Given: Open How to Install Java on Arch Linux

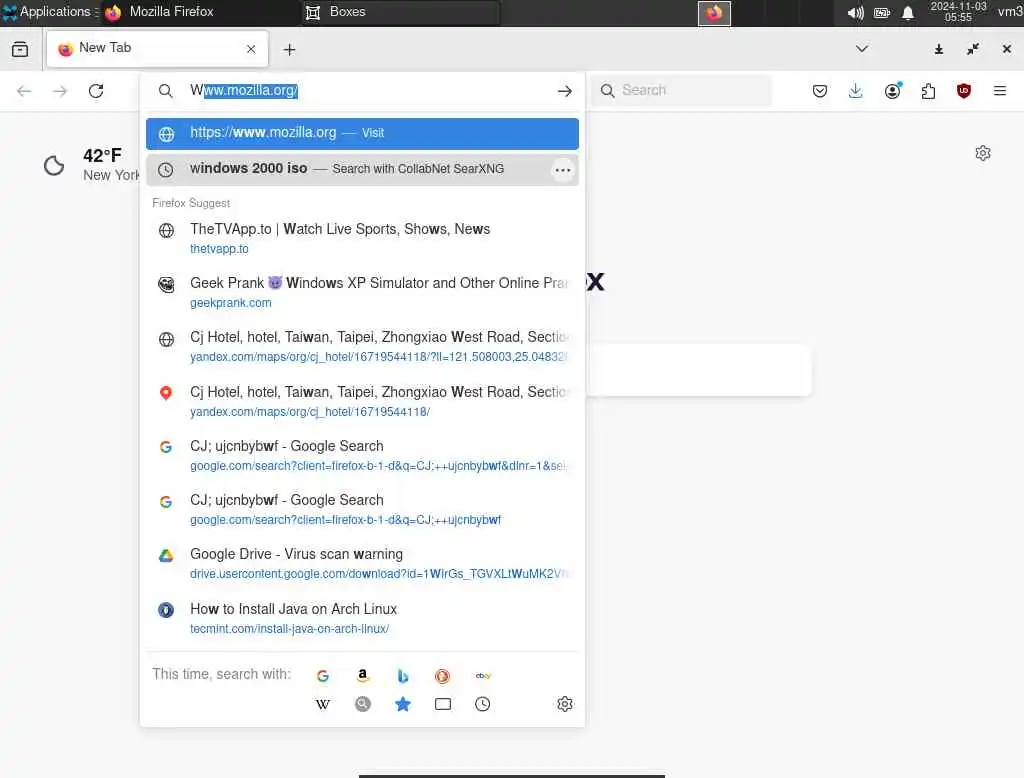Looking at the screenshot, I should coord(362,618).
